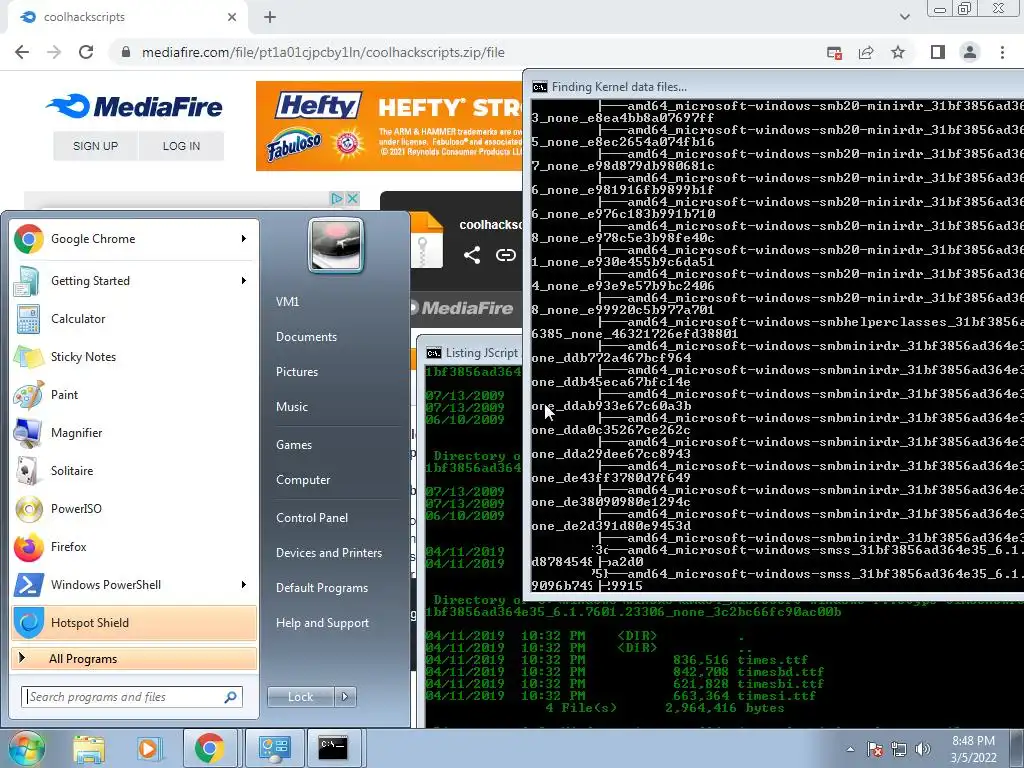Share this page icon in Chrome toolbar
1024x768 pixels.
pos(866,53)
